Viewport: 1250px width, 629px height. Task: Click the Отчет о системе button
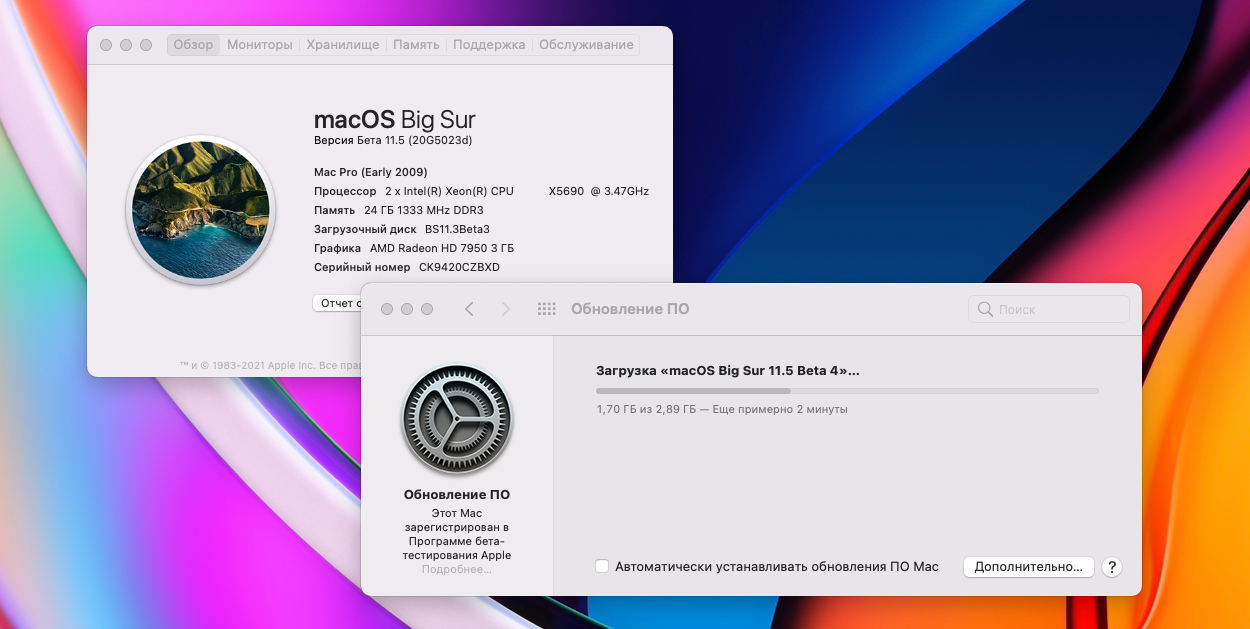point(338,303)
